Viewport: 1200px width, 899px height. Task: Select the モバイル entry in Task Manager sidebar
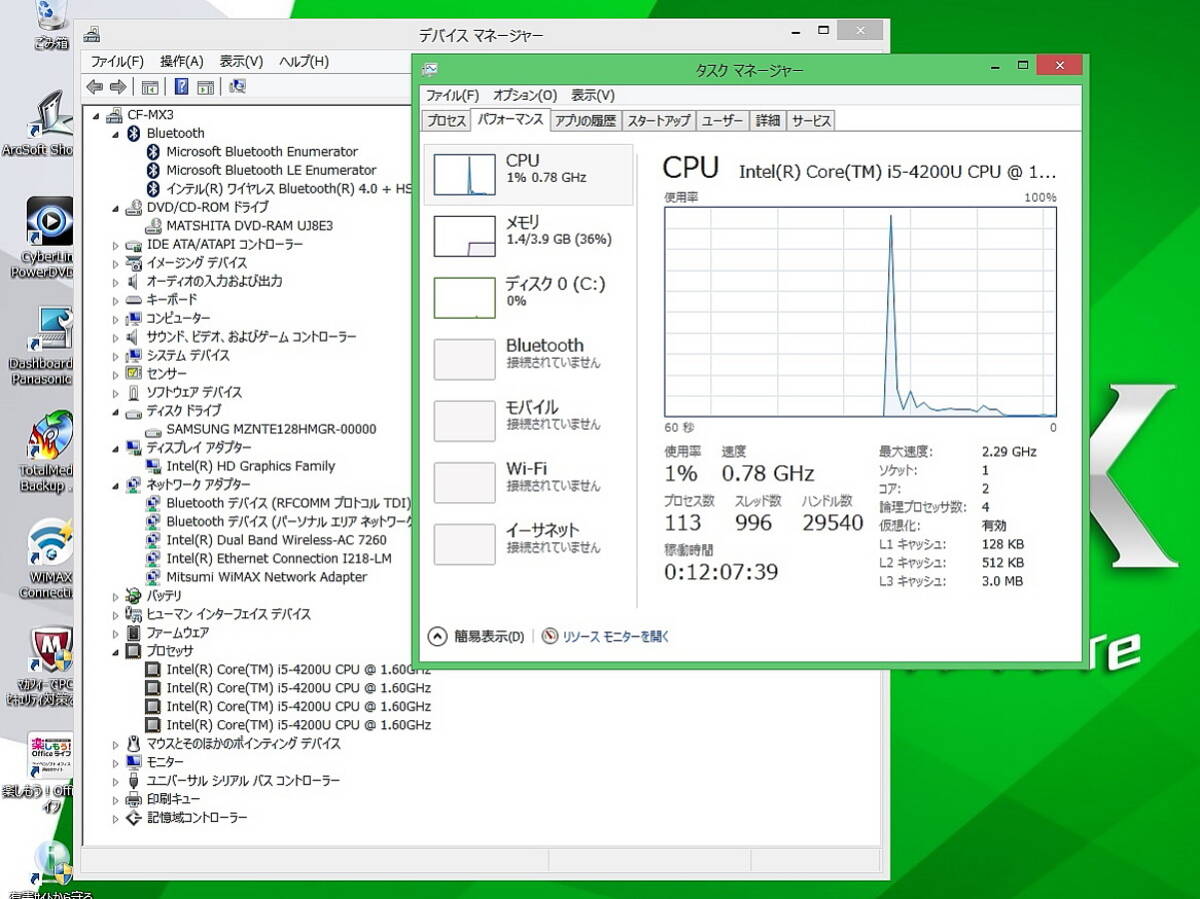(530, 421)
